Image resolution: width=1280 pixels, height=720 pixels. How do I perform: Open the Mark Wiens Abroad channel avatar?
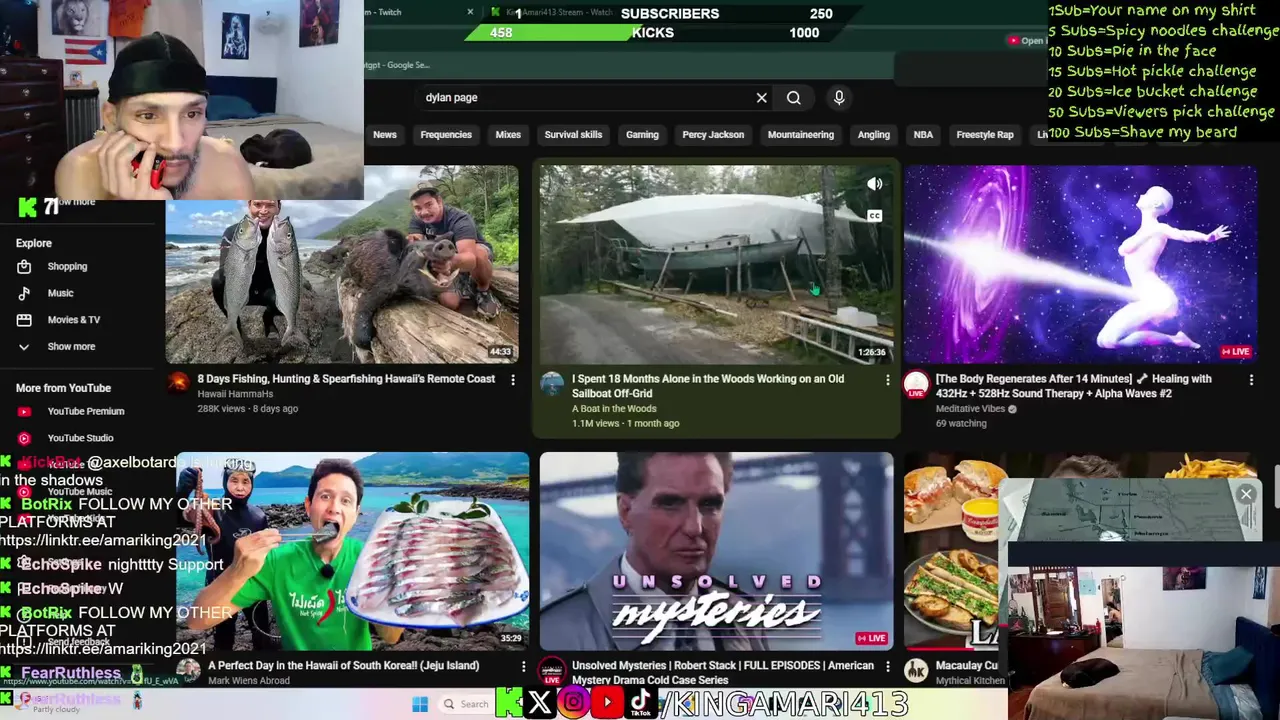tap(188, 670)
